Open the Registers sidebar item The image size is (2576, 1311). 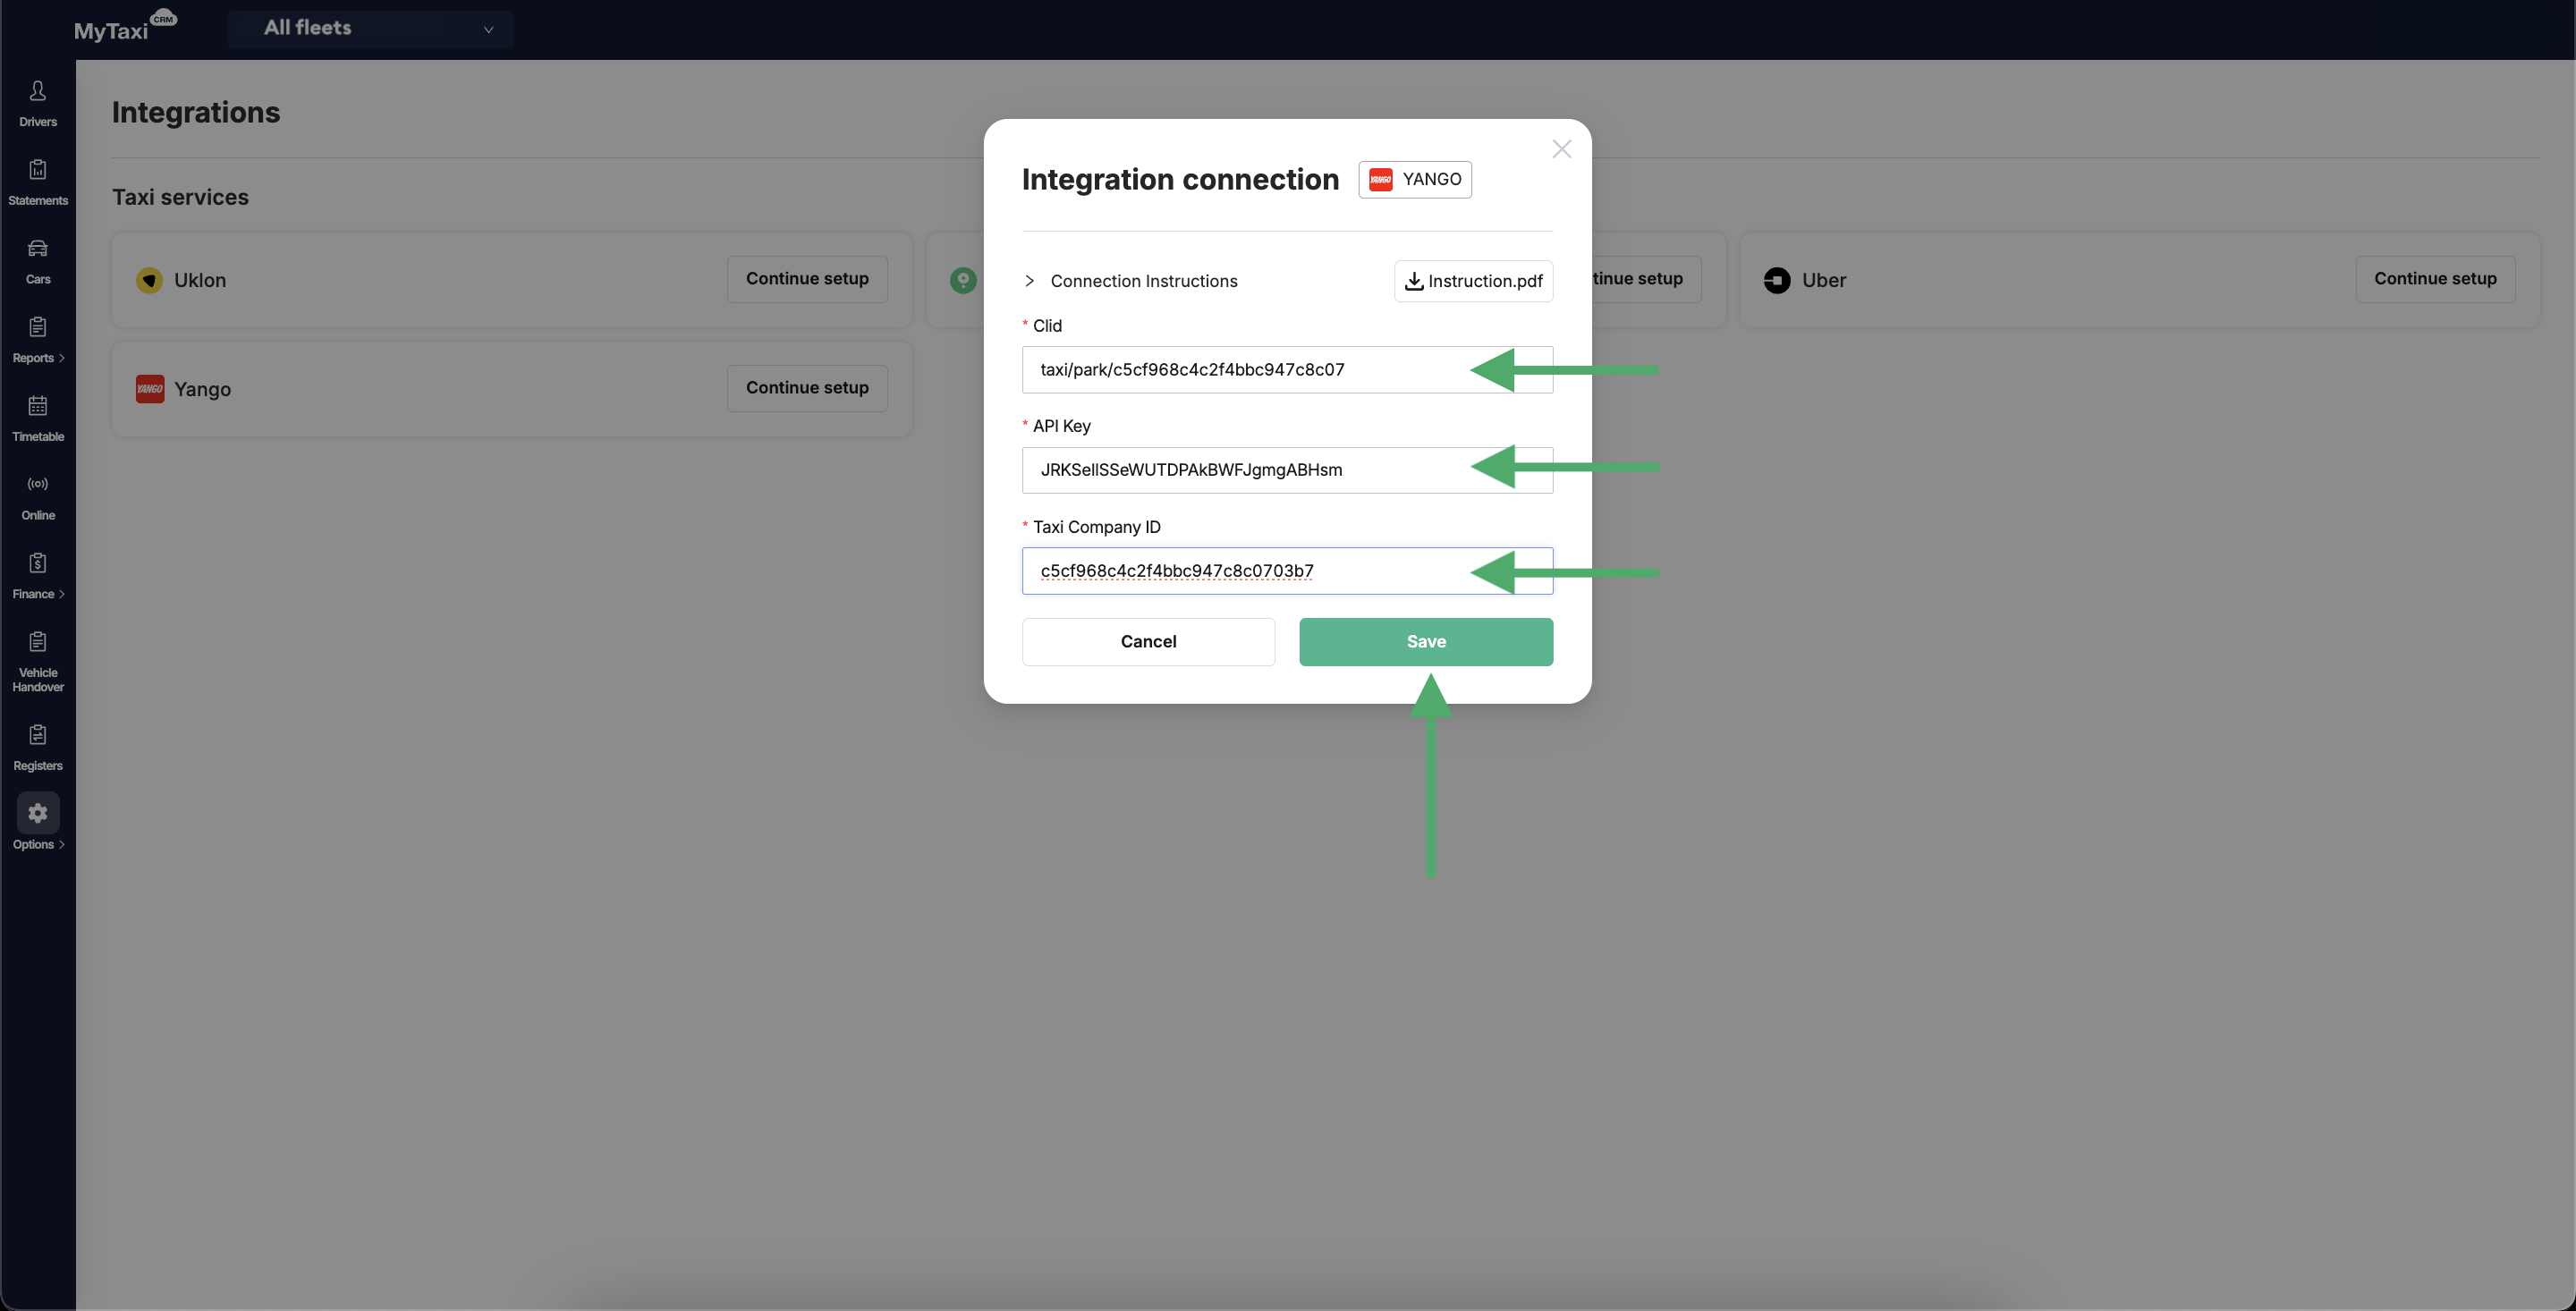point(38,749)
